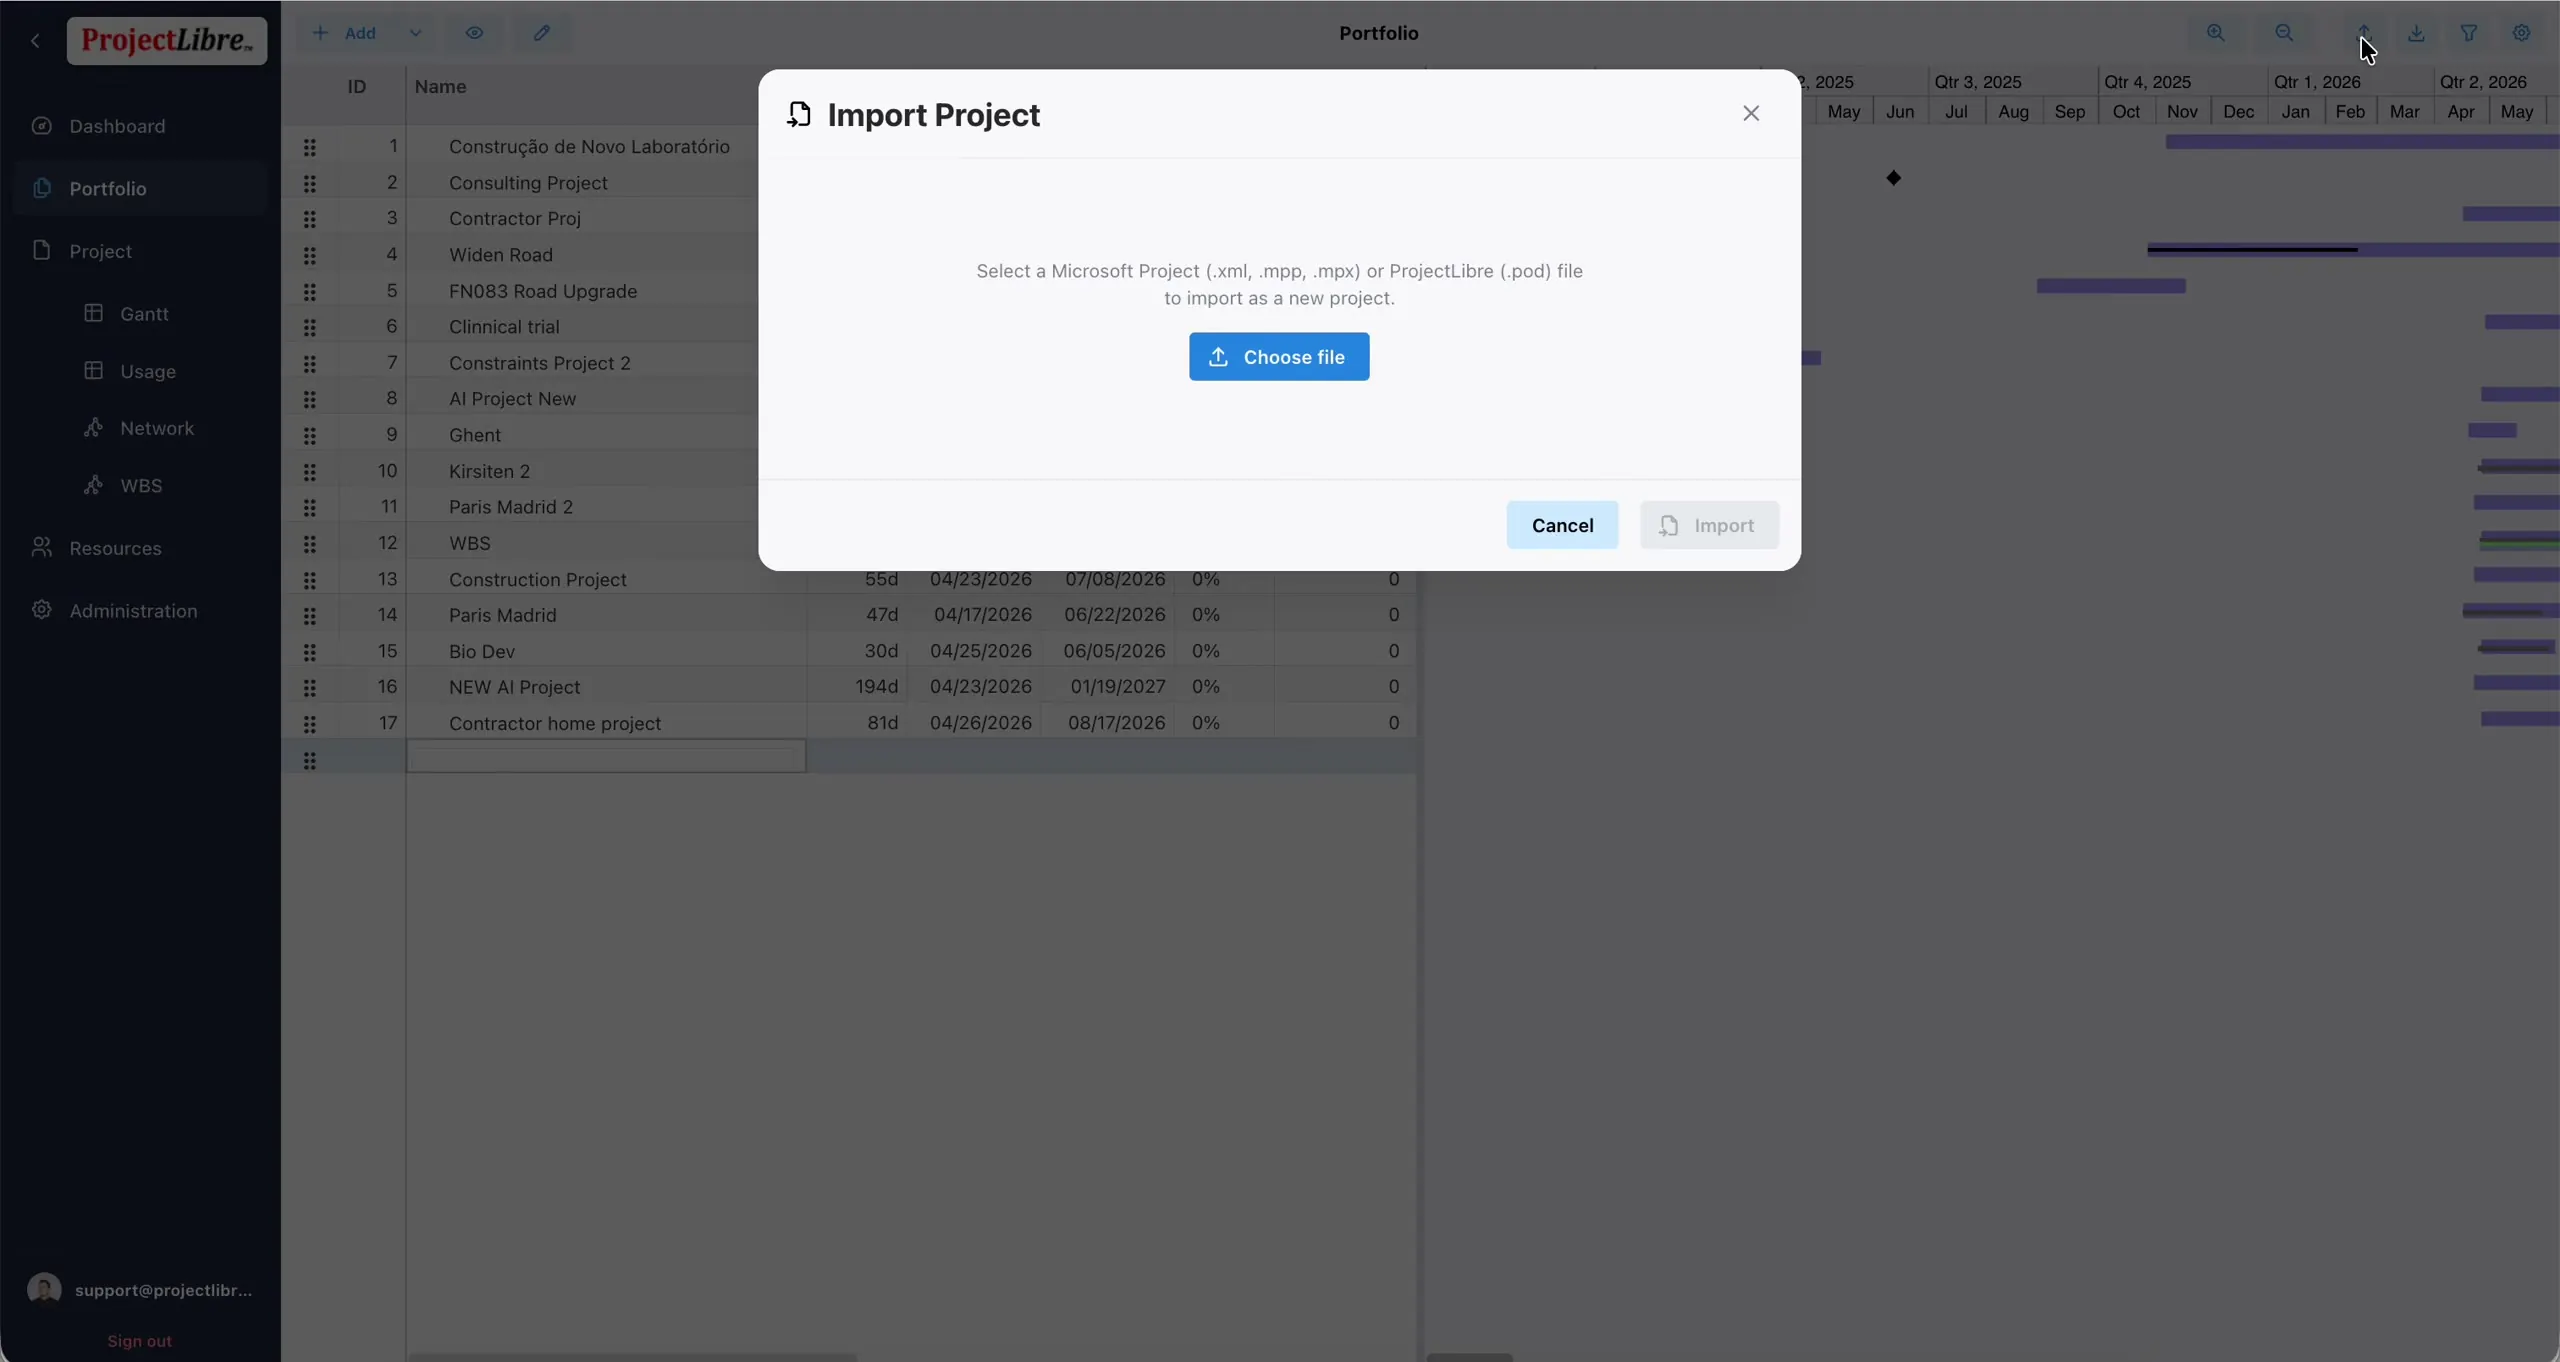The height and width of the screenshot is (1362, 2560).
Task: Click the Paris Madrid finish date 06/22/2026
Action: click(x=1114, y=615)
